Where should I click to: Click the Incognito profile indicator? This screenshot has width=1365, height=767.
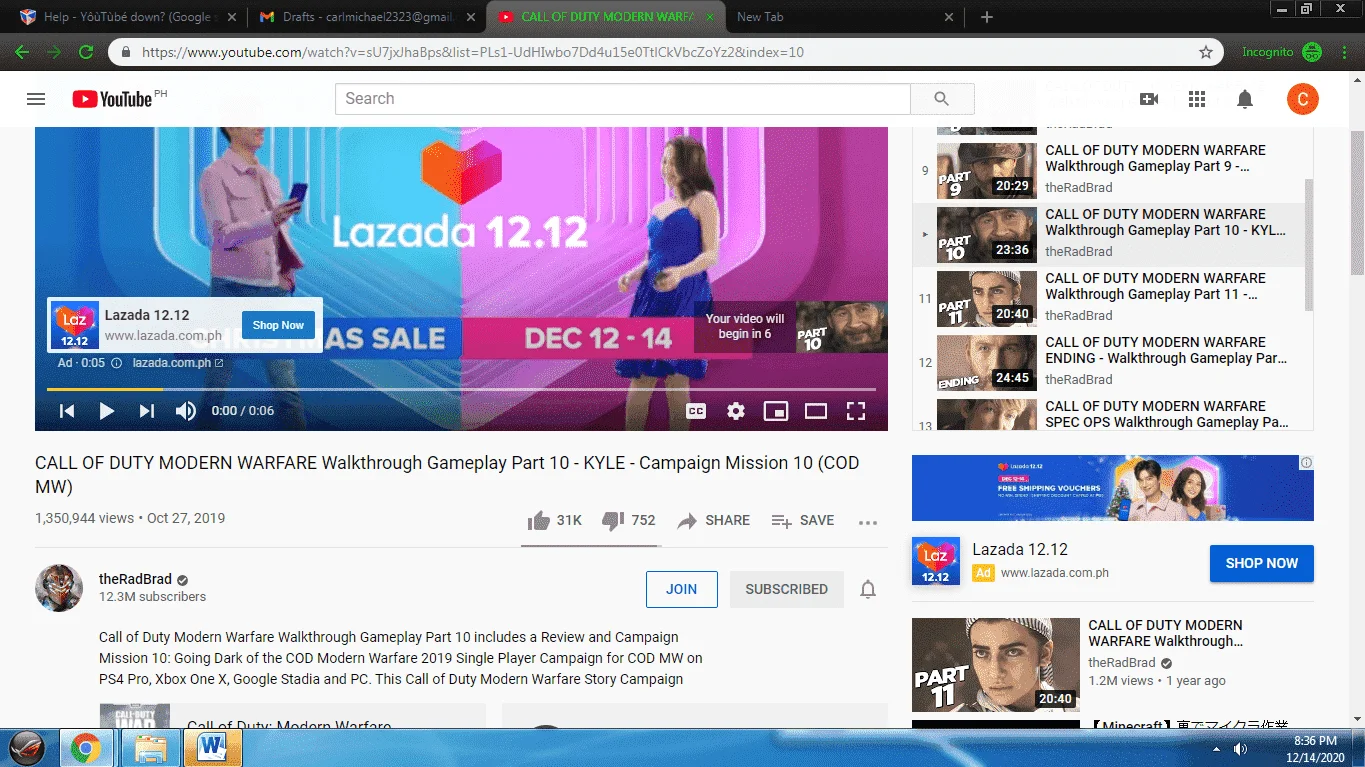pos(1282,52)
